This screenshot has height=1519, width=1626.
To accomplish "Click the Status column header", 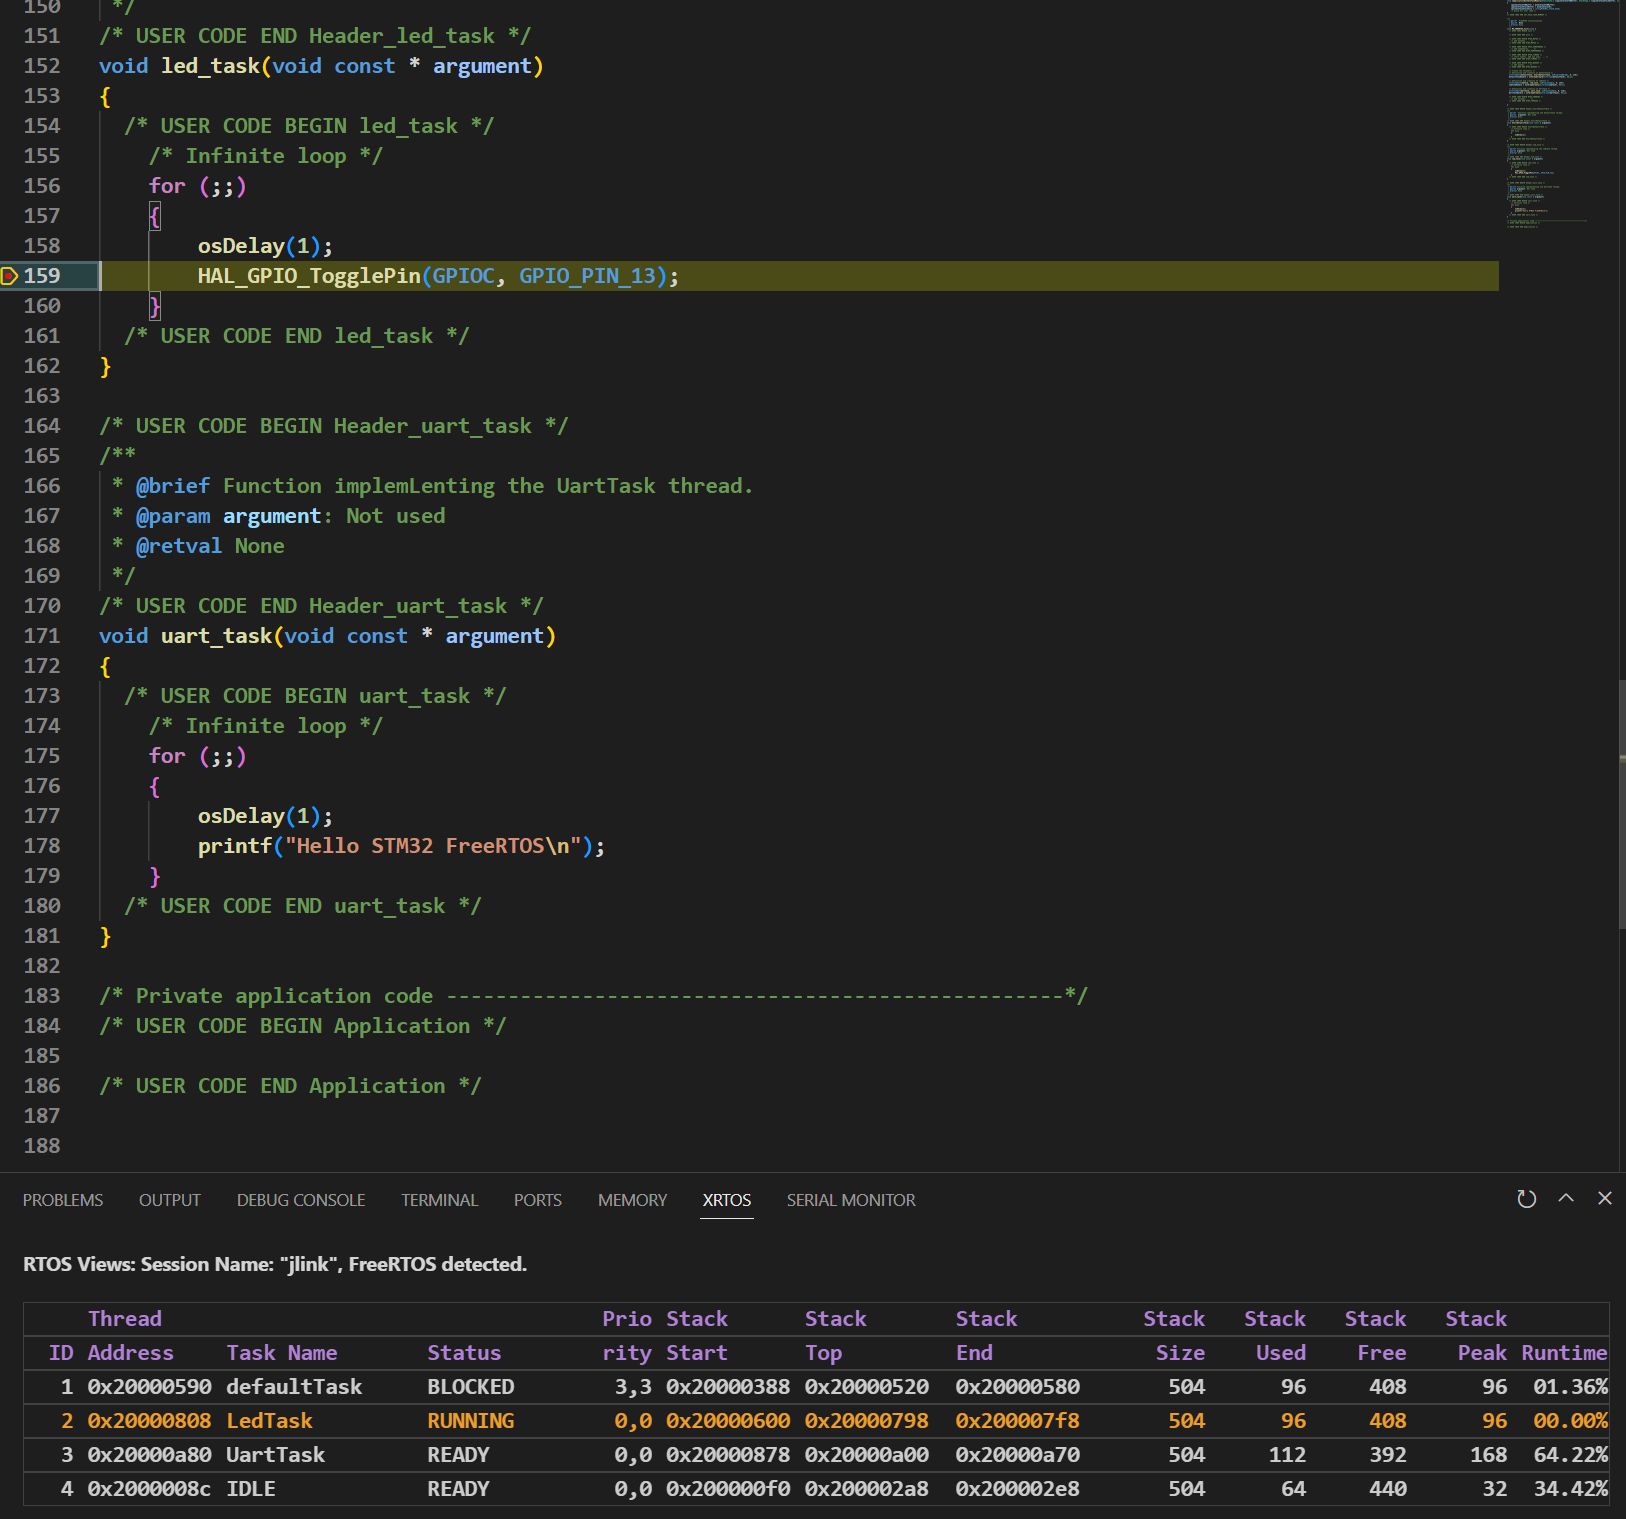I will (464, 1353).
